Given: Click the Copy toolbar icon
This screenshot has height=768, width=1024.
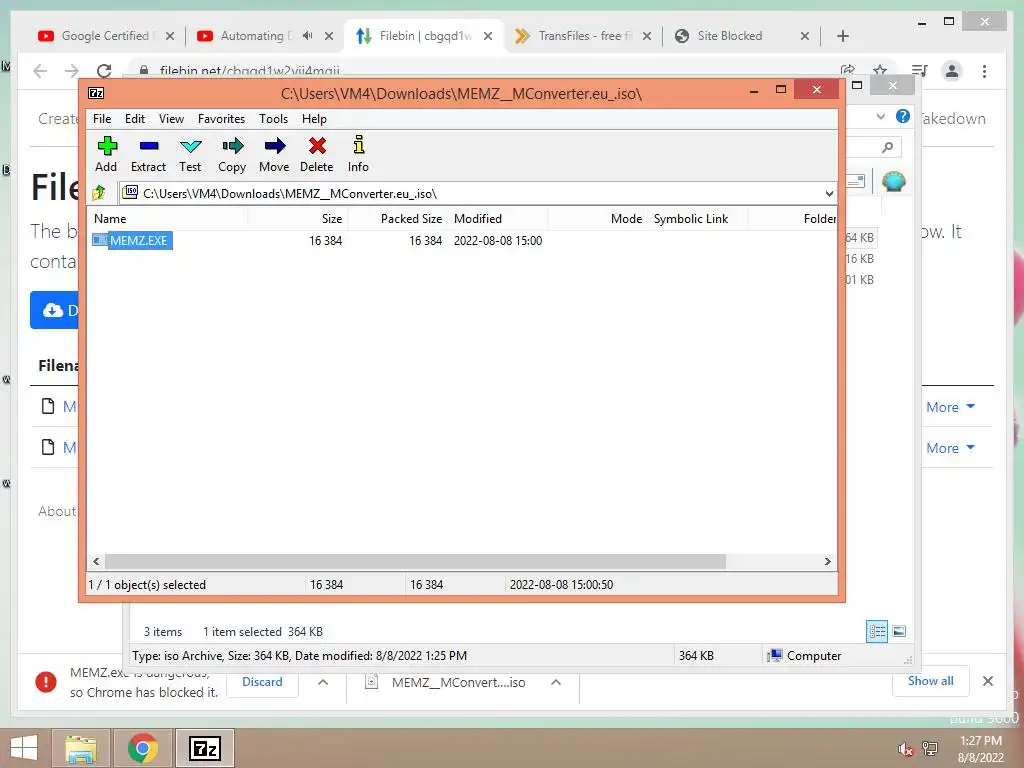Looking at the screenshot, I should 232,154.
